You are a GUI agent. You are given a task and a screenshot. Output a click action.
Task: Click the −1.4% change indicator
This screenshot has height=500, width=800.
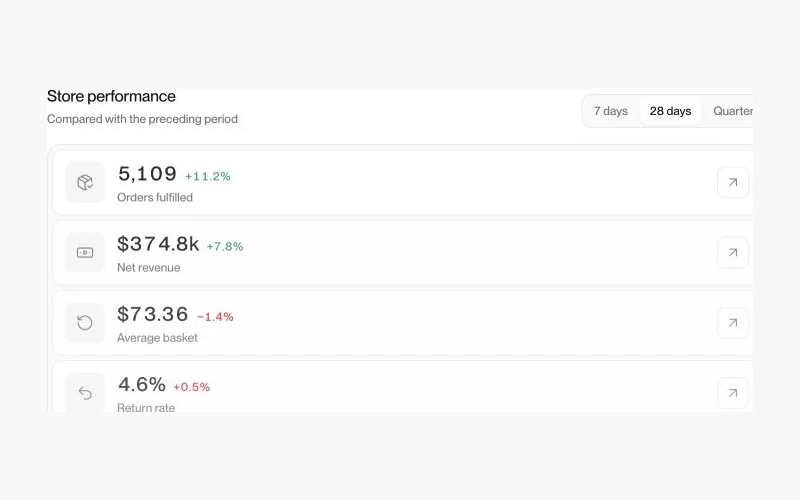point(215,317)
